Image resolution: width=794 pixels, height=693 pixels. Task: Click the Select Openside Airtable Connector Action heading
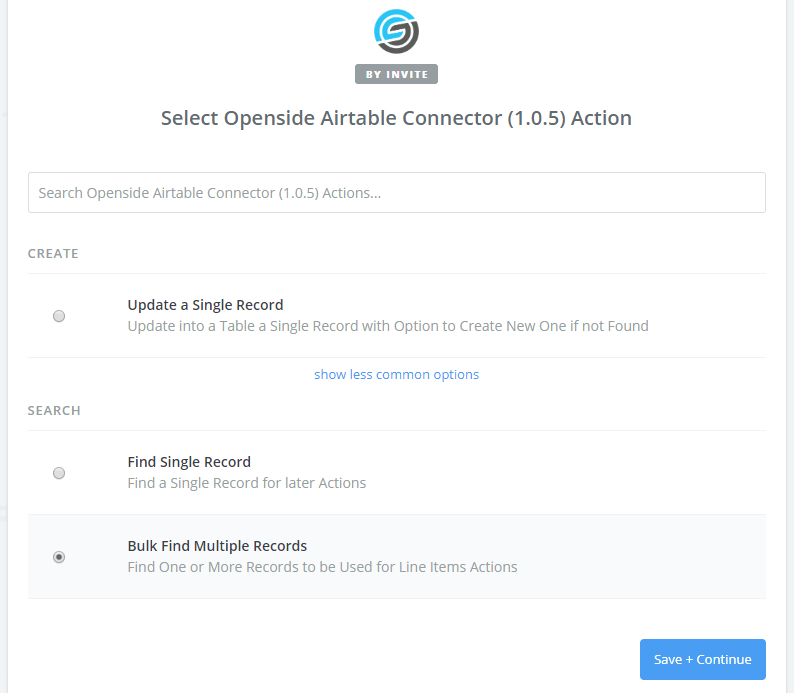(396, 118)
